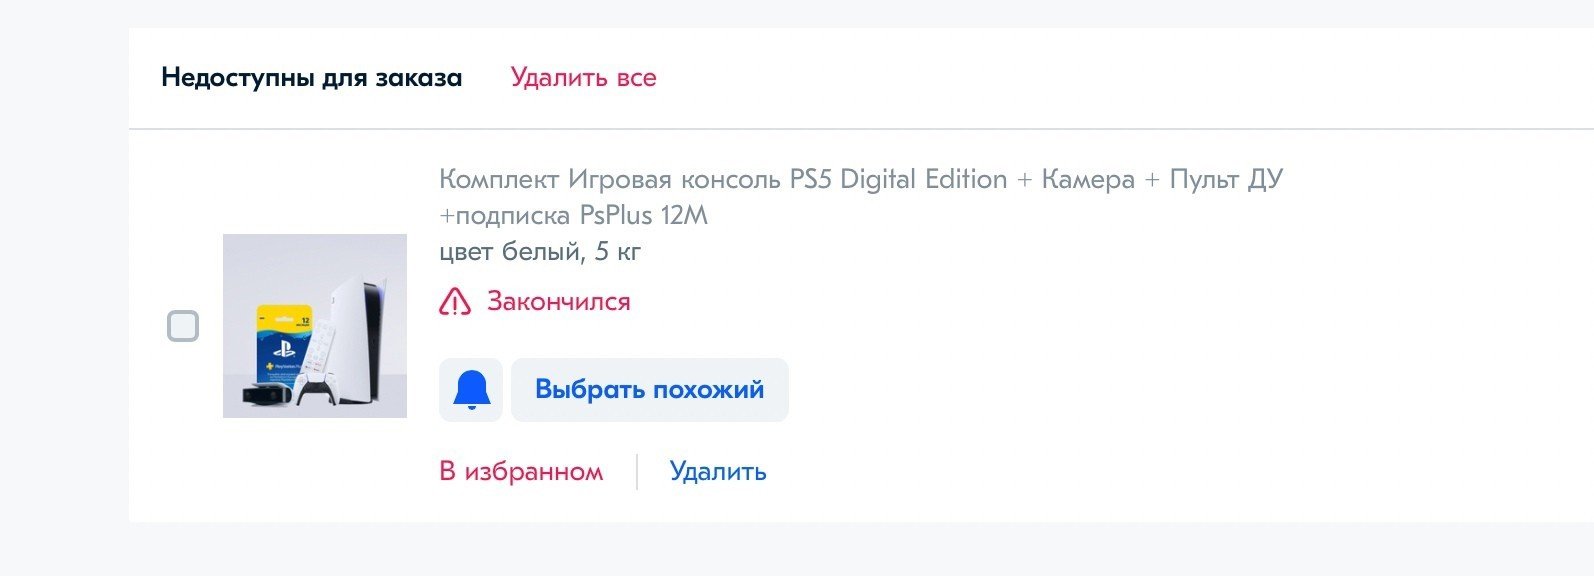Viewport: 1594px width, 576px height.
Task: Tick the checkbox left of the product image
Action: pos(183,326)
